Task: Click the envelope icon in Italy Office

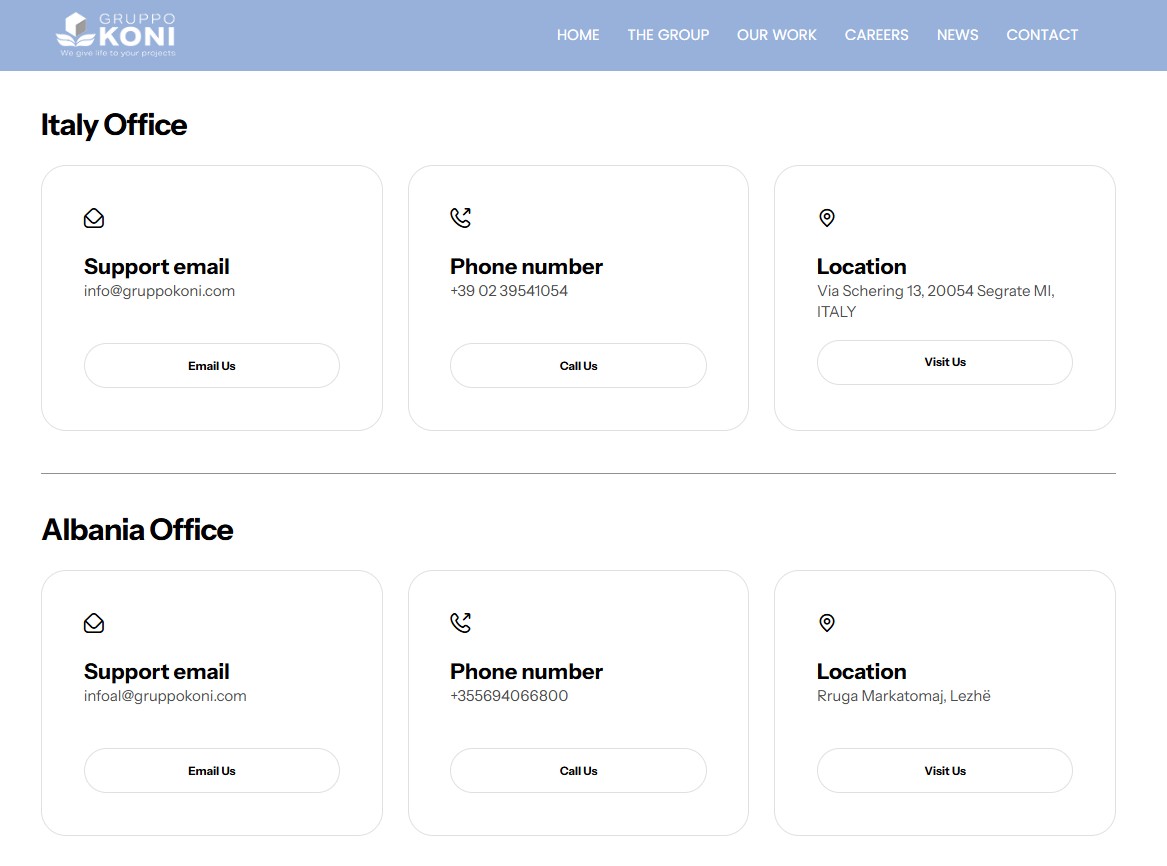Action: coord(94,218)
